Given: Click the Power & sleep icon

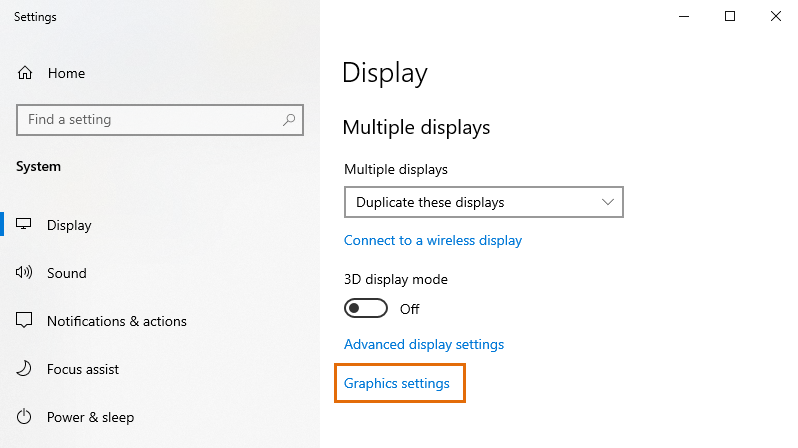Looking at the screenshot, I should 25,417.
